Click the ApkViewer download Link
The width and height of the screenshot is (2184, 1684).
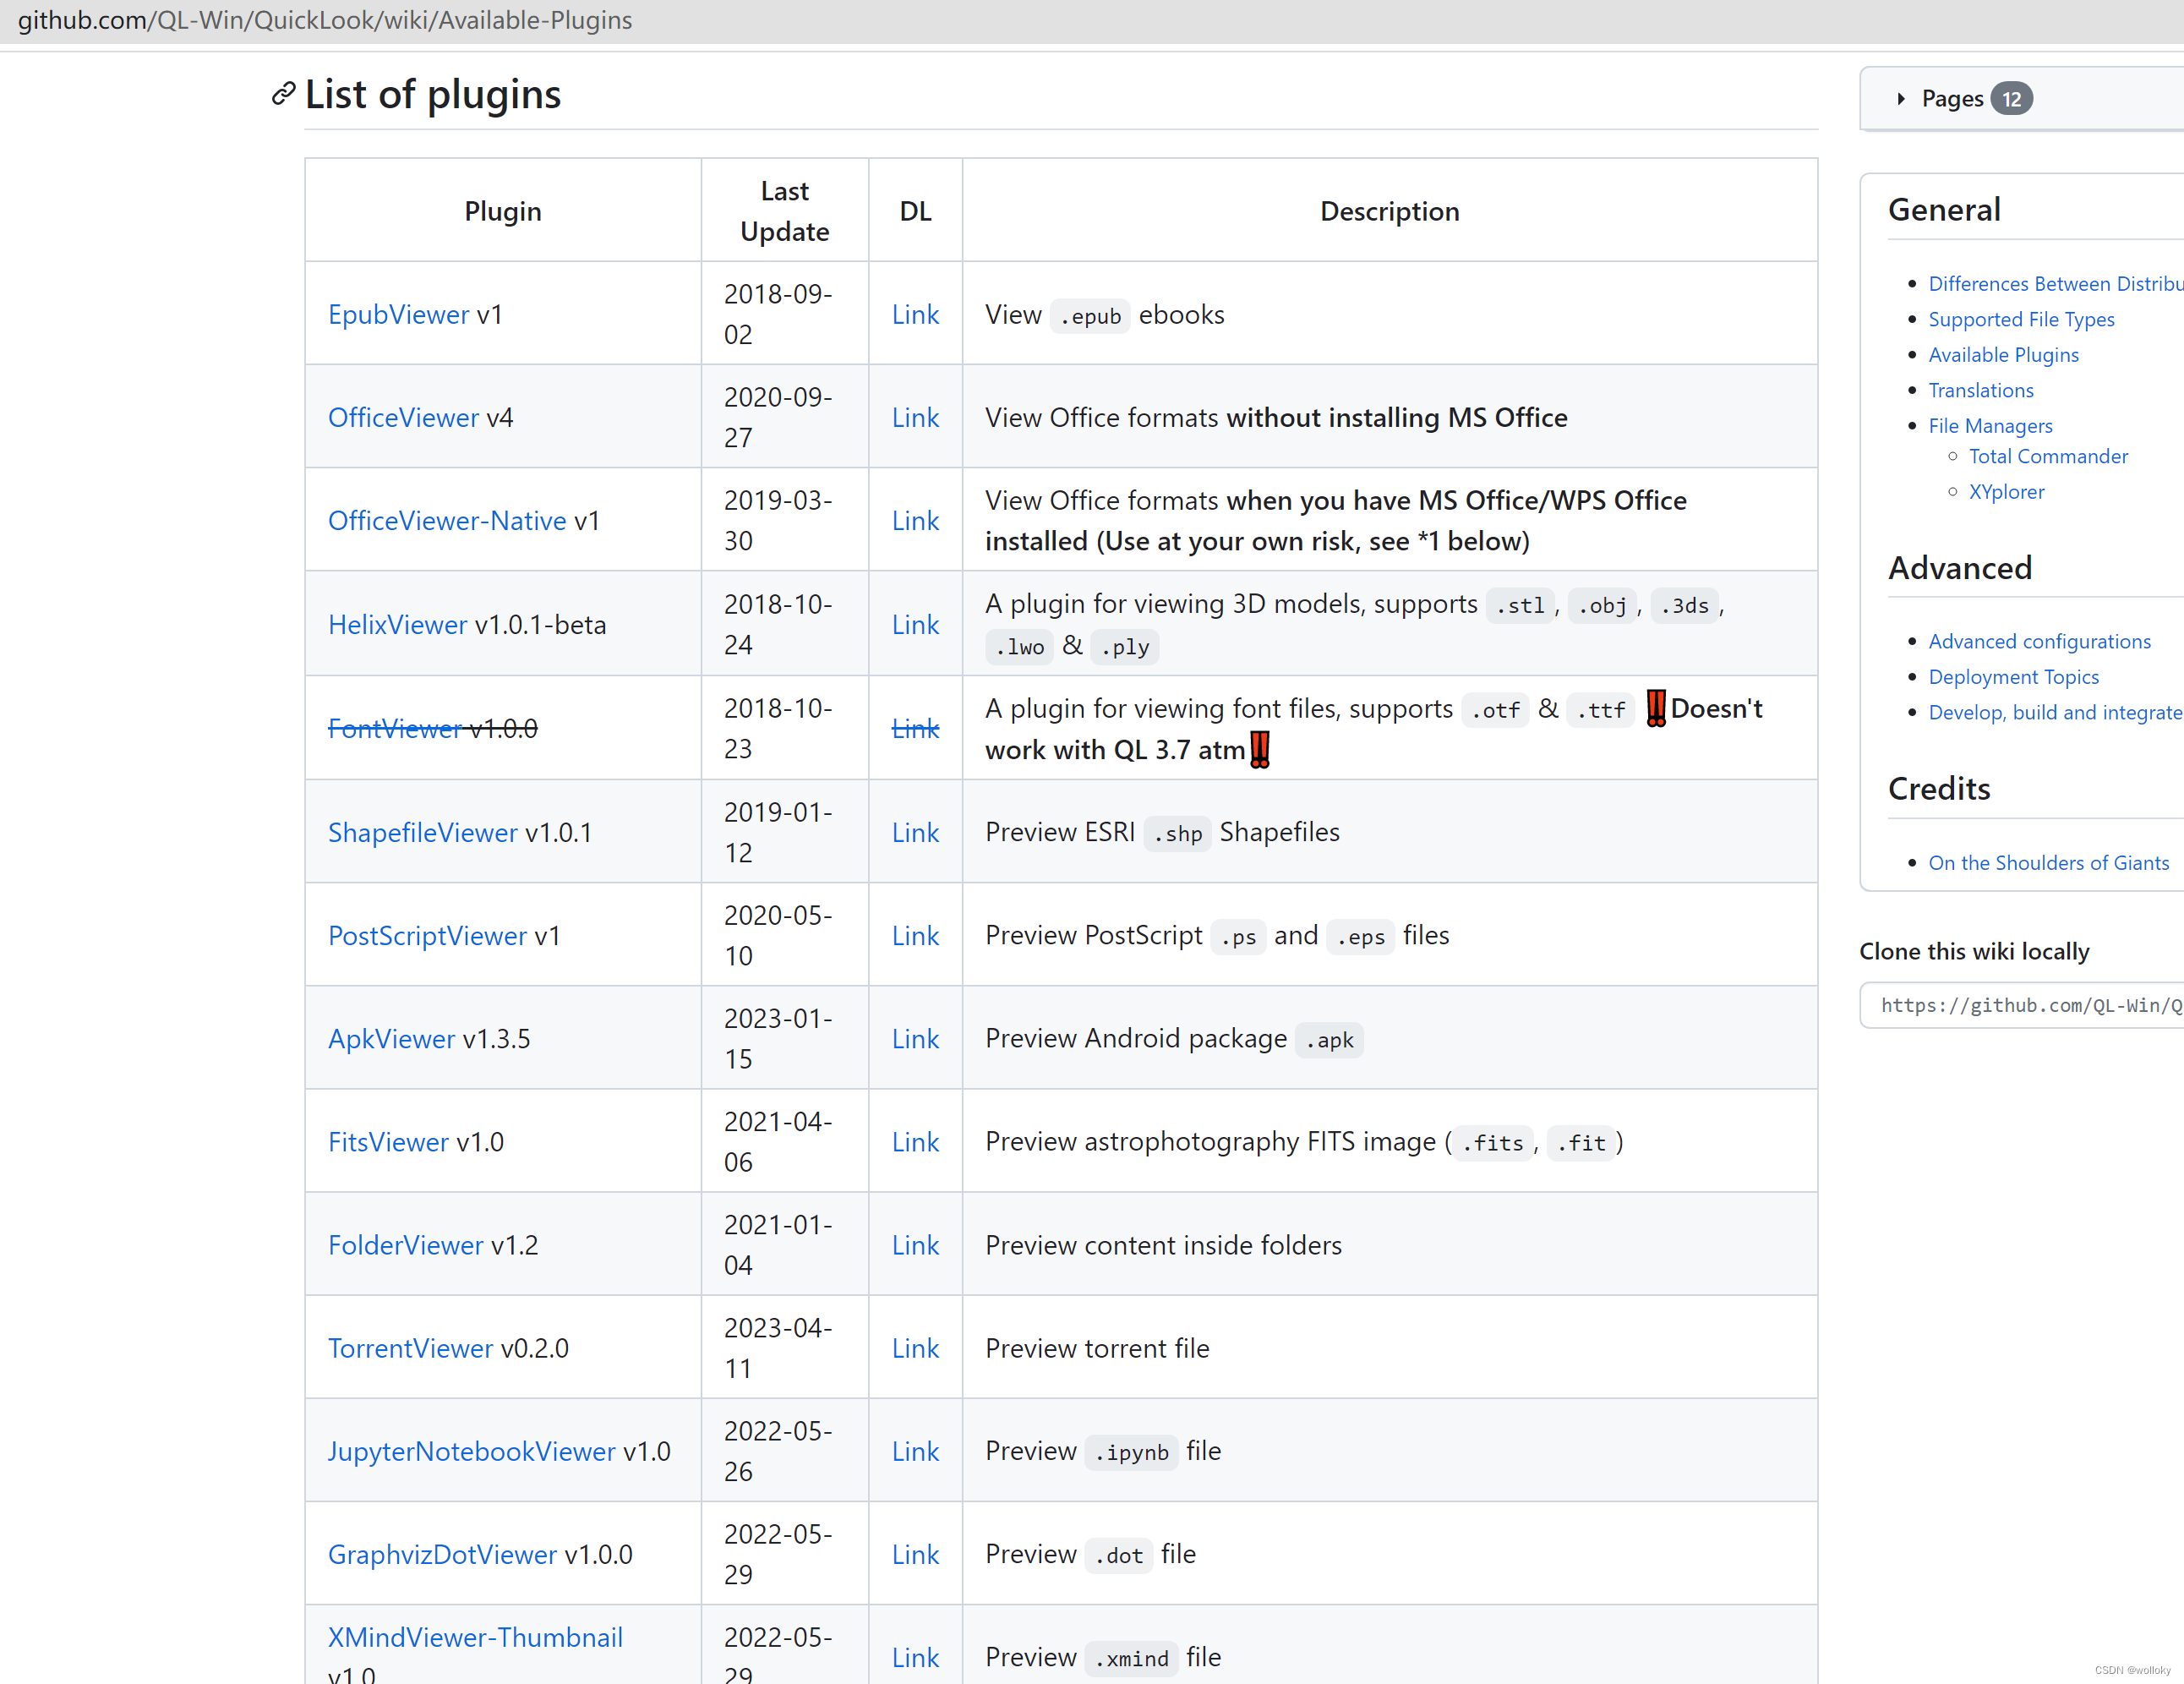(x=914, y=1039)
